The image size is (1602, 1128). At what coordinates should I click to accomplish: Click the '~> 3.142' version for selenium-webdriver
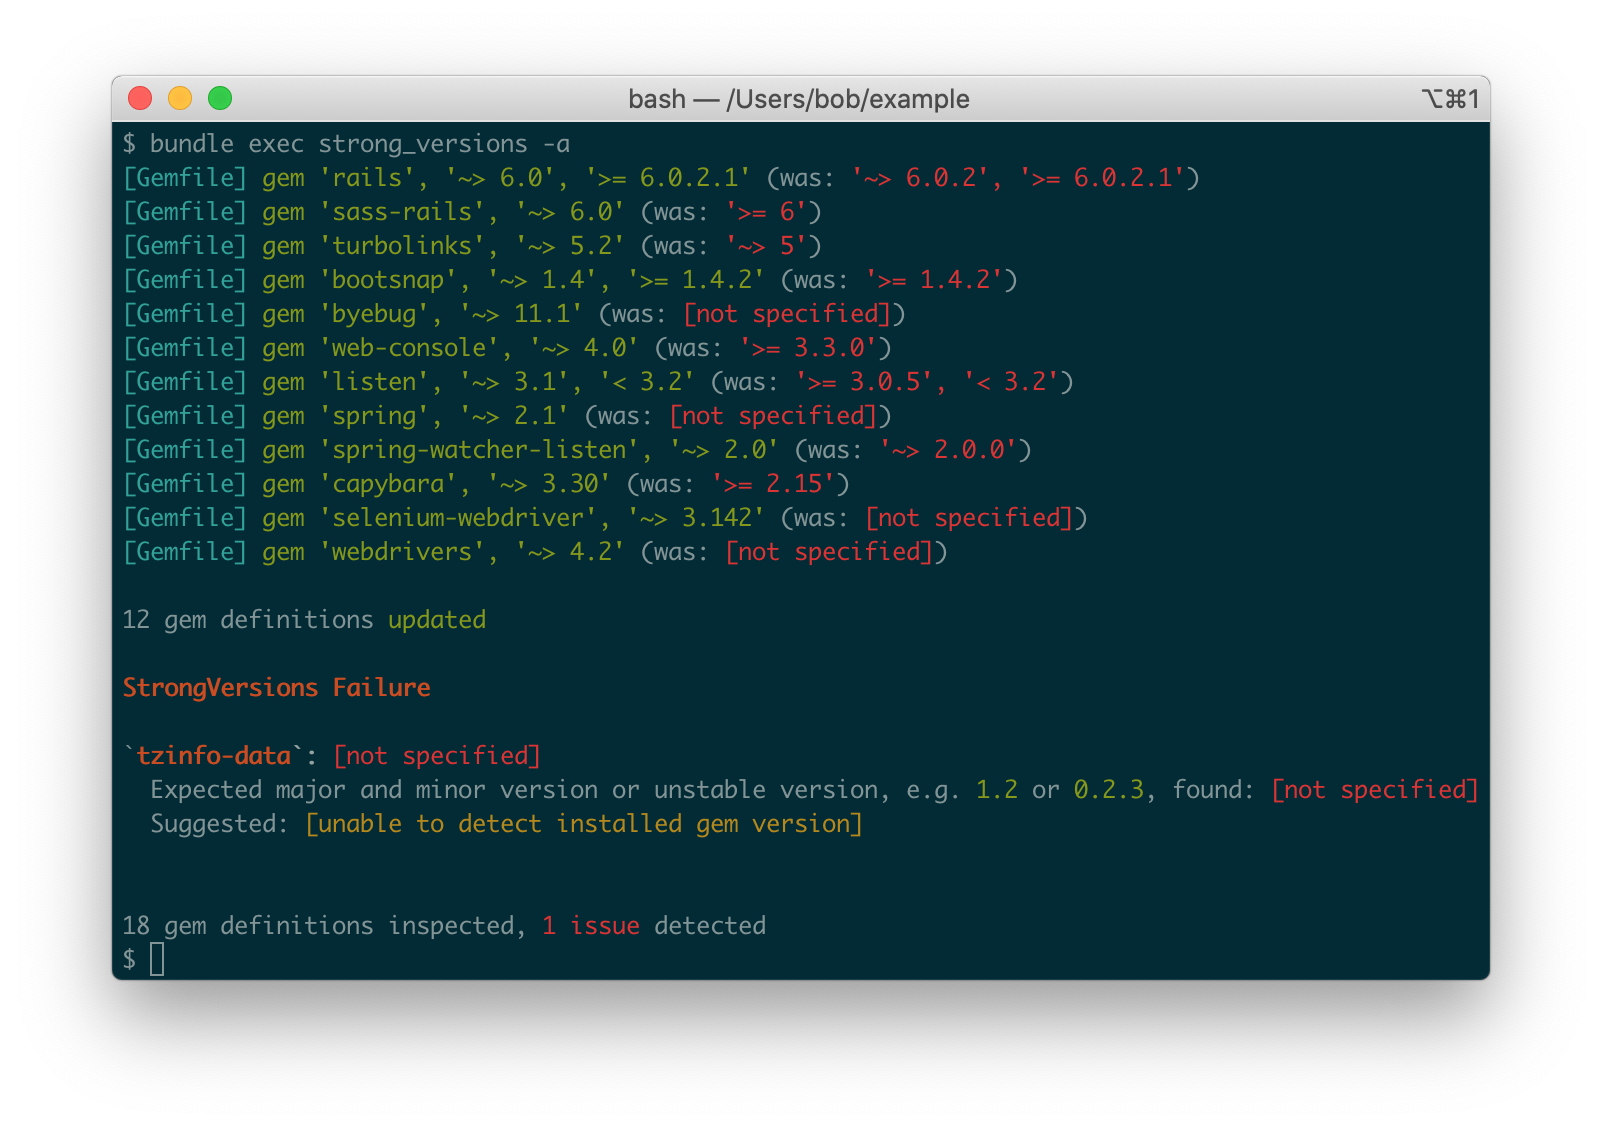coord(696,518)
